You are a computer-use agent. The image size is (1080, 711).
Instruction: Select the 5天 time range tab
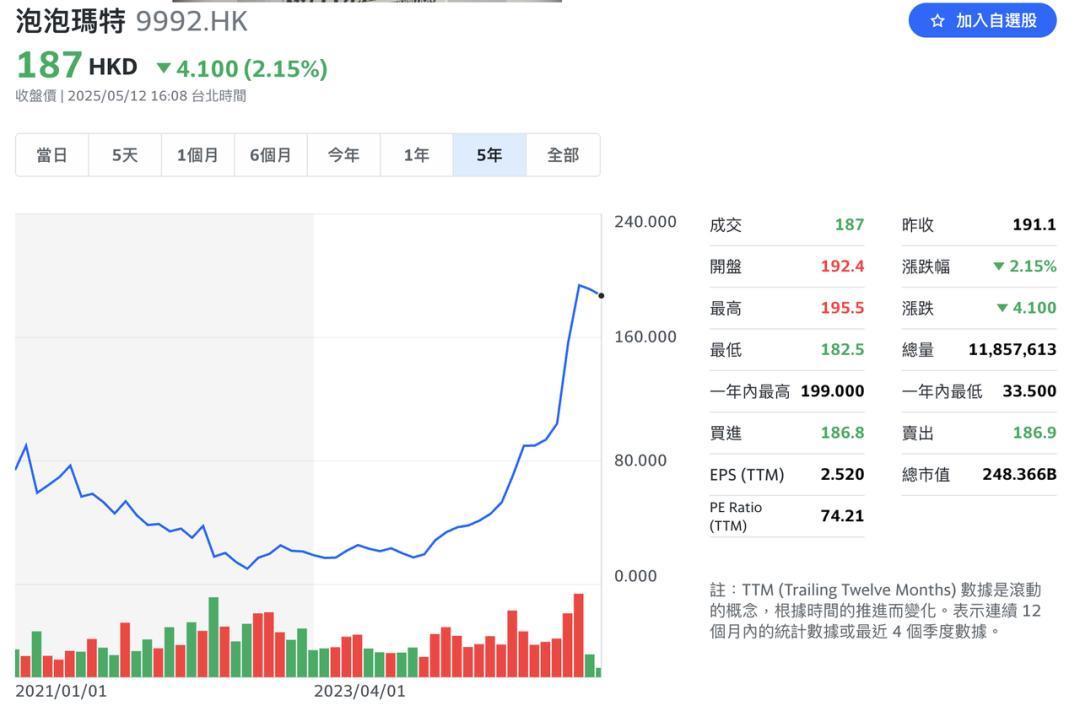[125, 155]
